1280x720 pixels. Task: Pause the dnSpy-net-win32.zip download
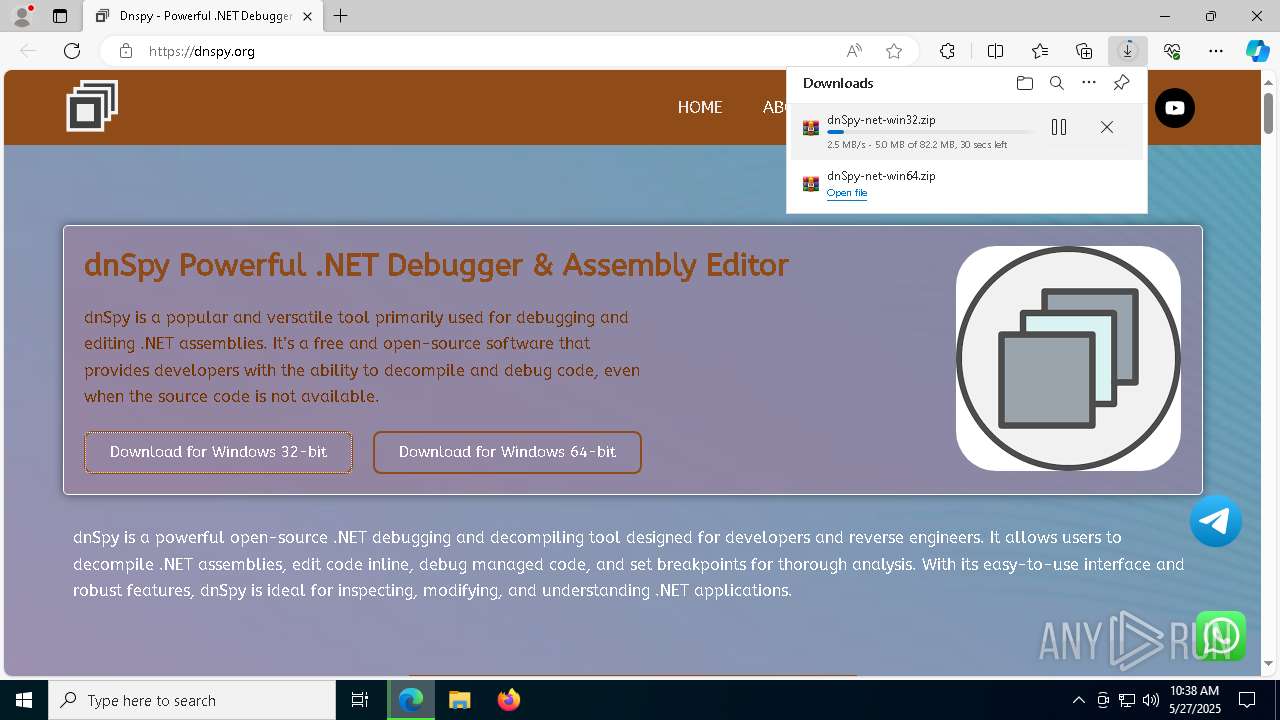[1059, 127]
